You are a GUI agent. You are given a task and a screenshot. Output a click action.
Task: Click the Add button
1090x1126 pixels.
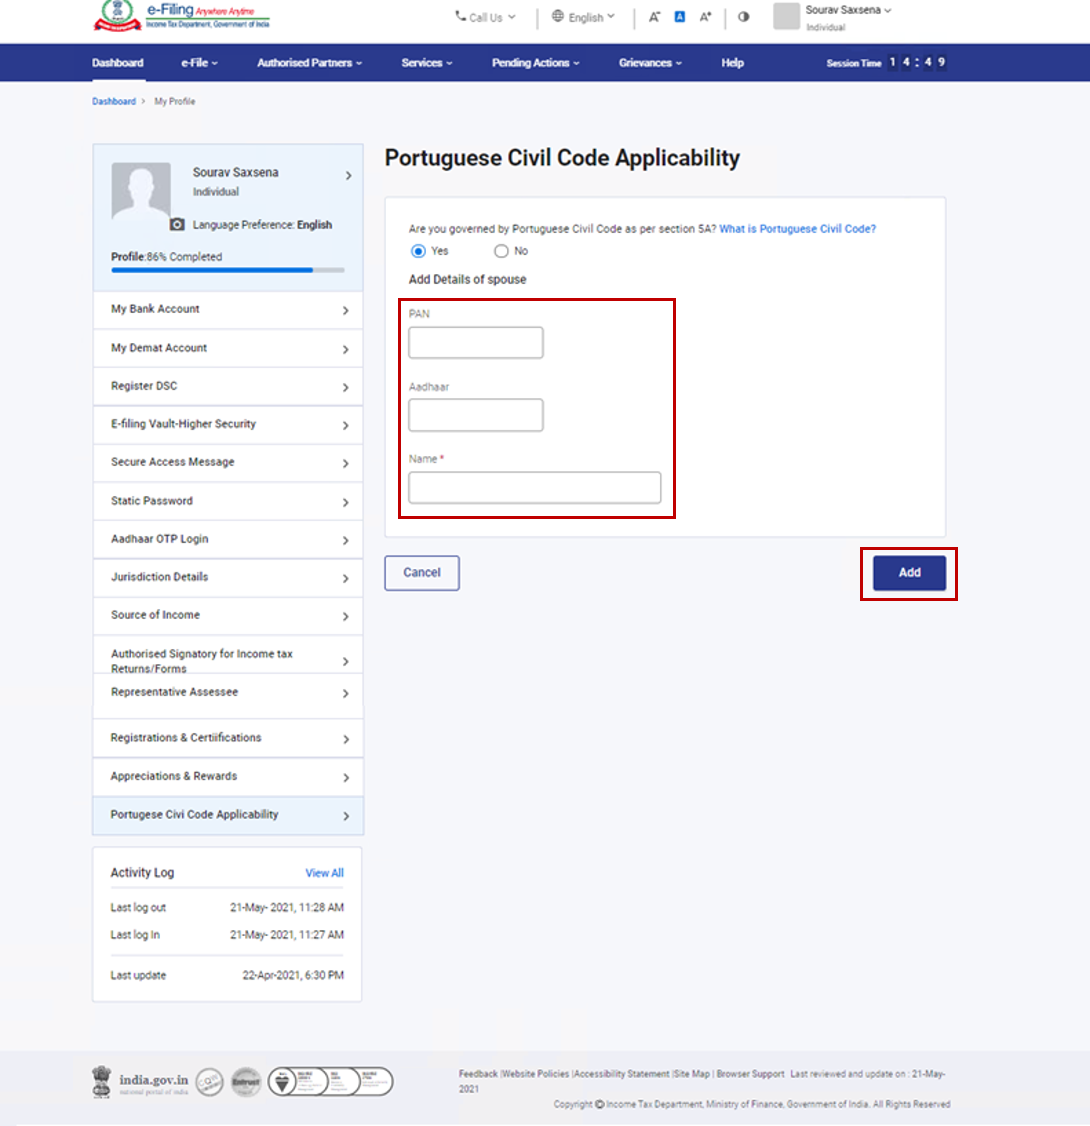[x=909, y=573]
